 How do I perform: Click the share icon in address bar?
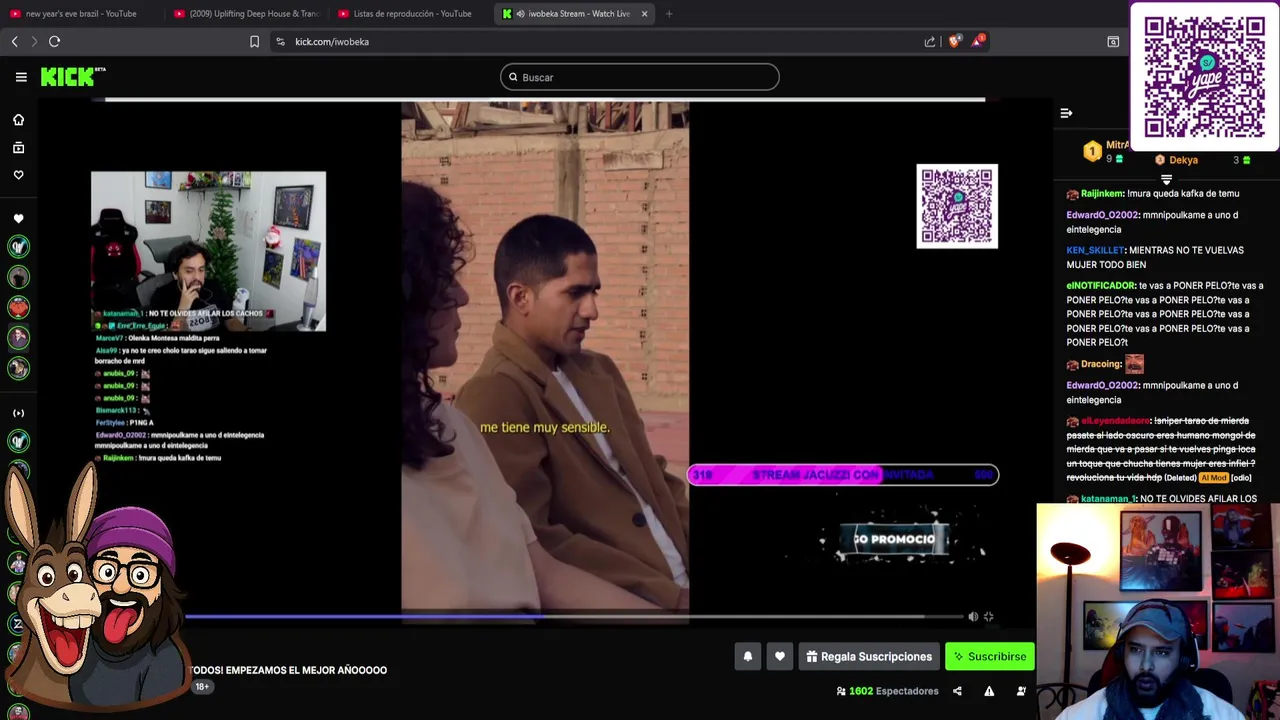pos(930,41)
